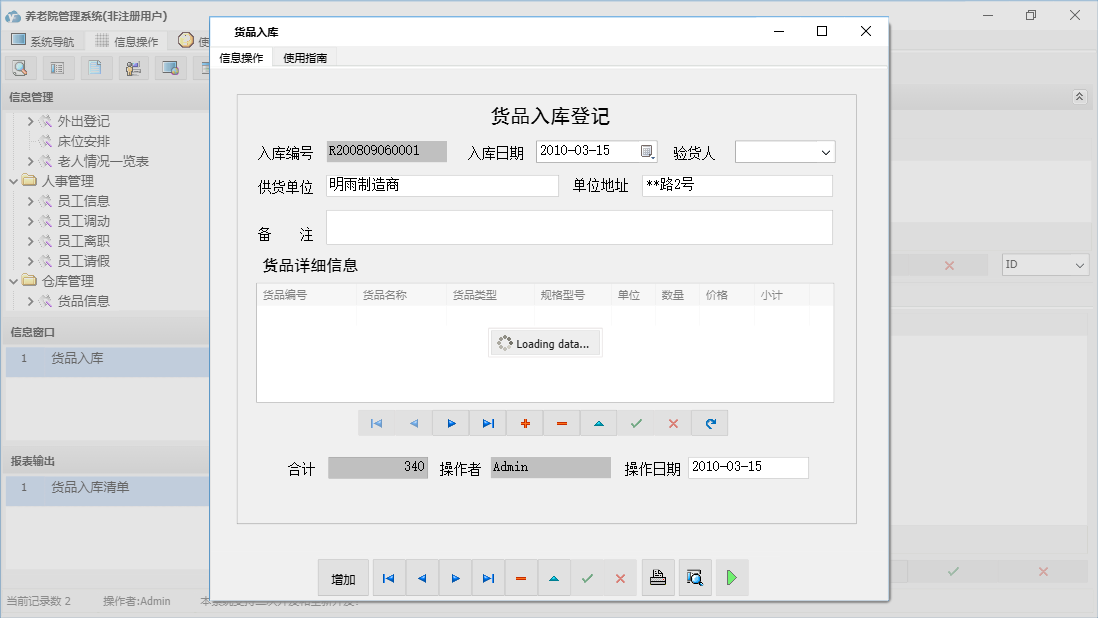Click the delete record minus icon
The width and height of the screenshot is (1098, 618).
[561, 423]
